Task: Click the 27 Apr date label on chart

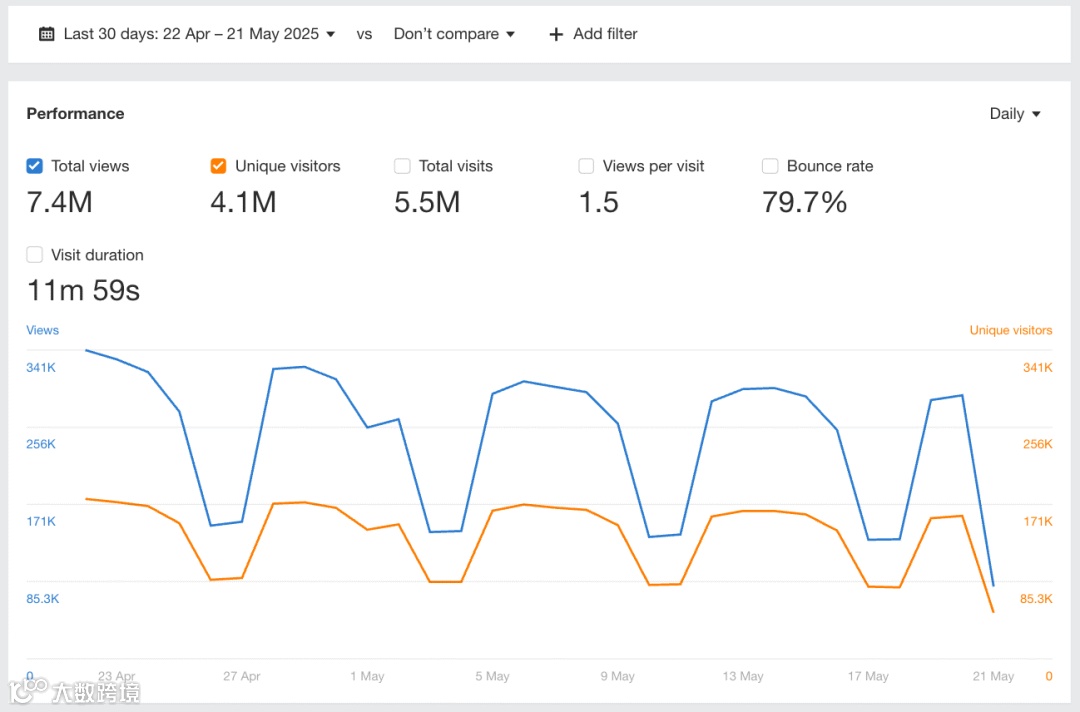Action: 242,676
